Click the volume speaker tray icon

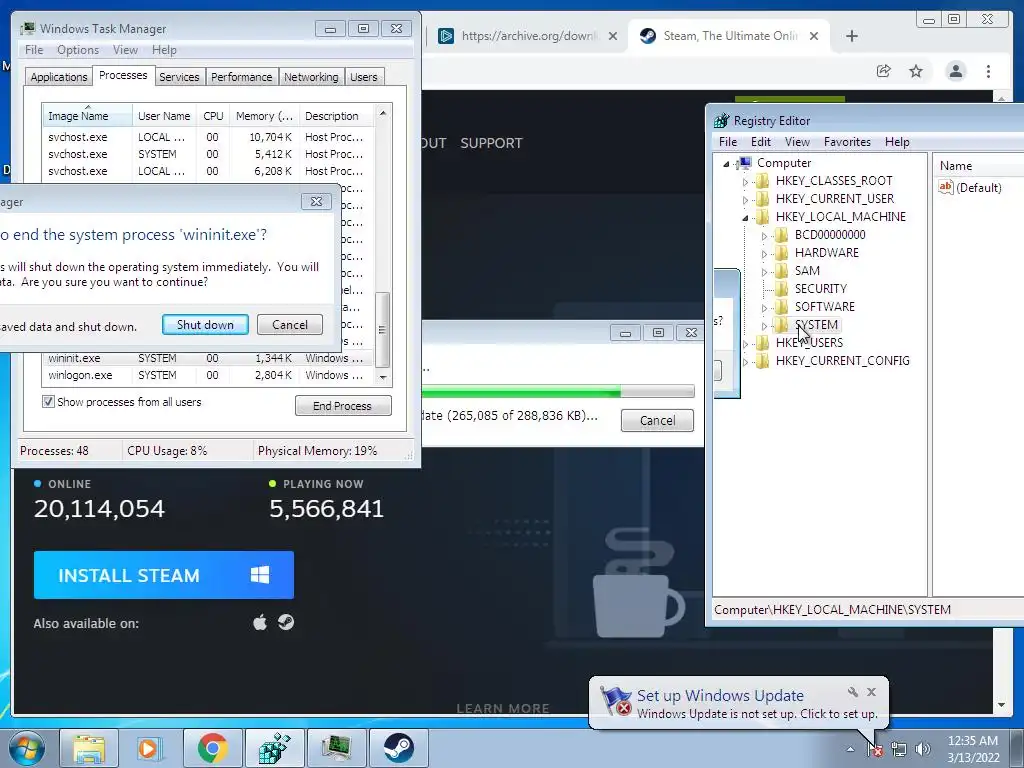(x=922, y=749)
